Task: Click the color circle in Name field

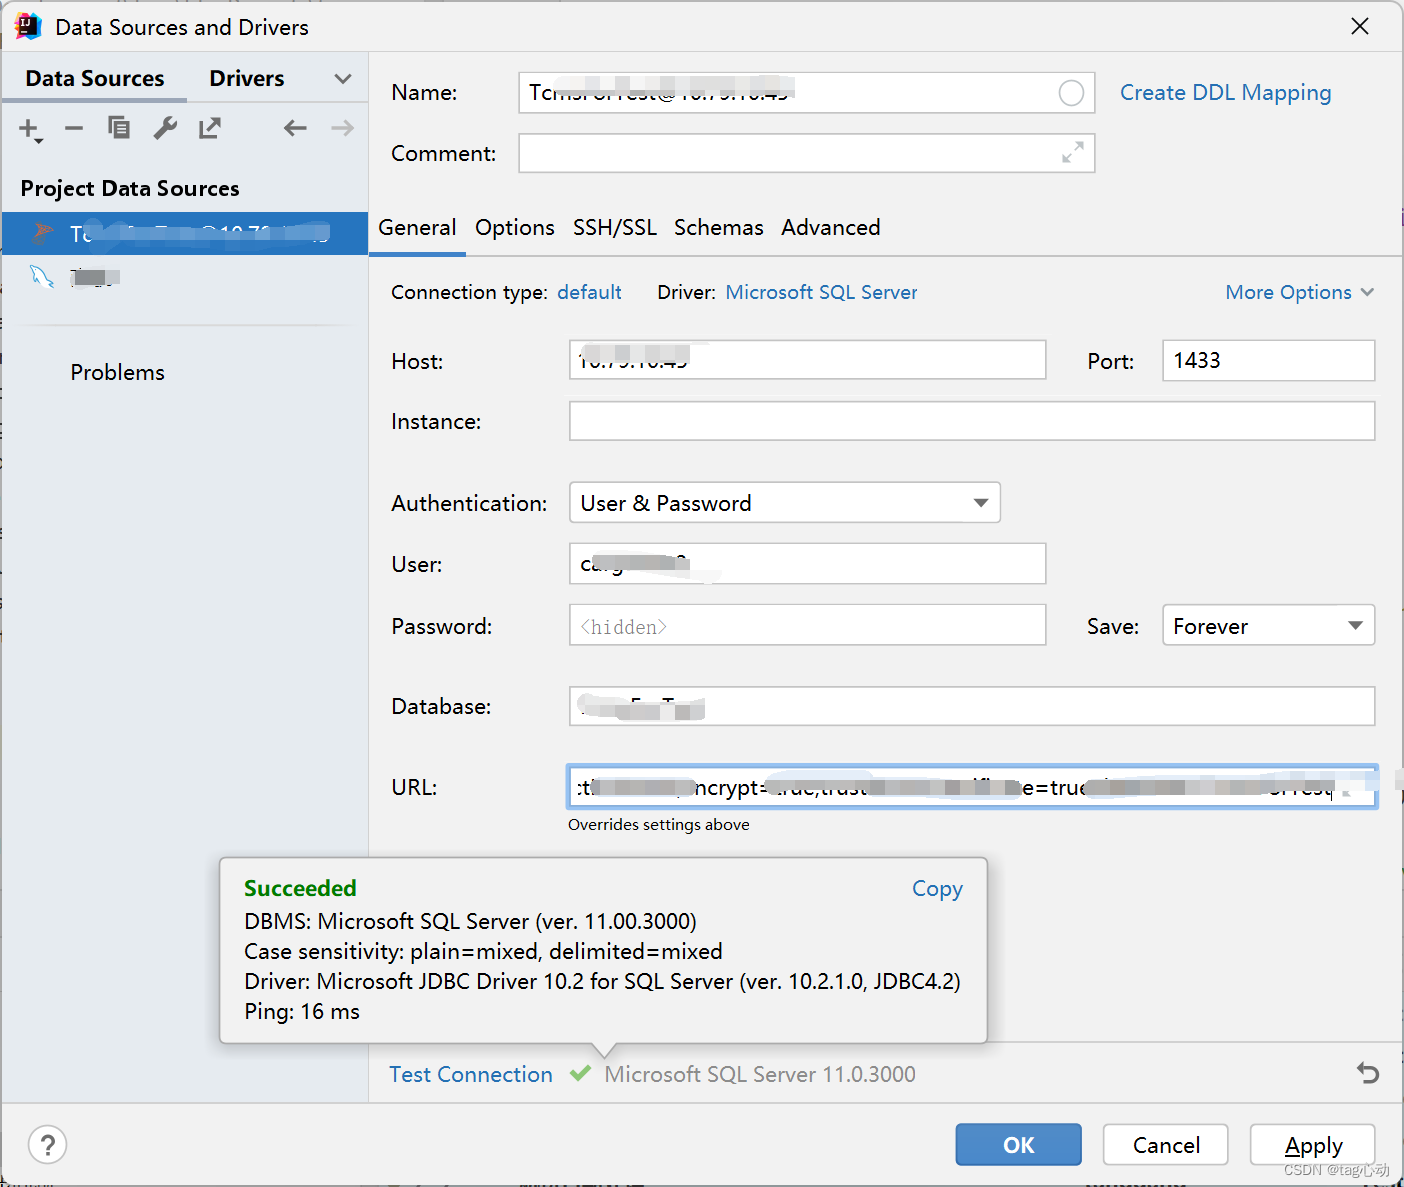Action: (x=1071, y=93)
